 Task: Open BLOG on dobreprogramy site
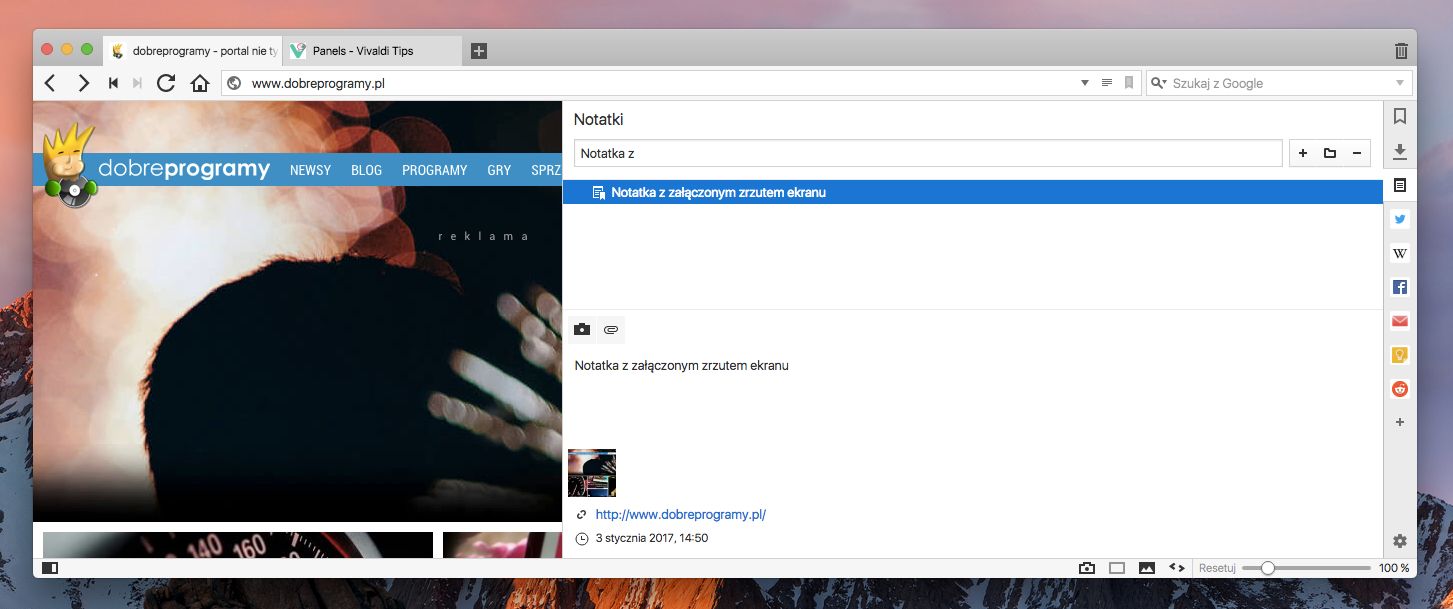click(x=367, y=170)
